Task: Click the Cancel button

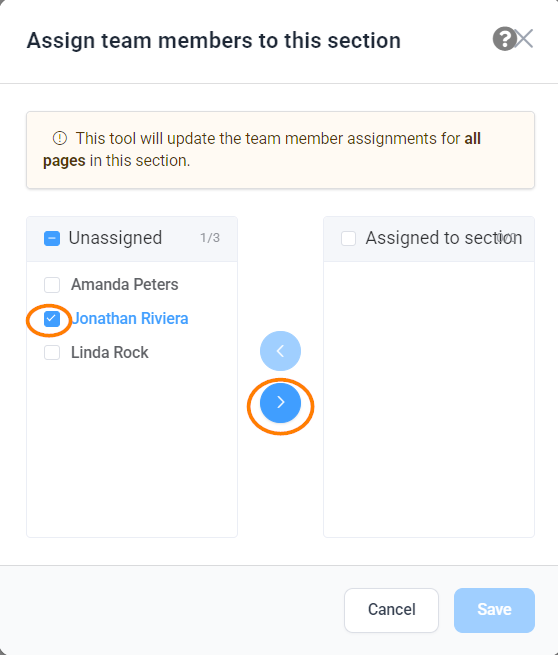Action: 391,610
